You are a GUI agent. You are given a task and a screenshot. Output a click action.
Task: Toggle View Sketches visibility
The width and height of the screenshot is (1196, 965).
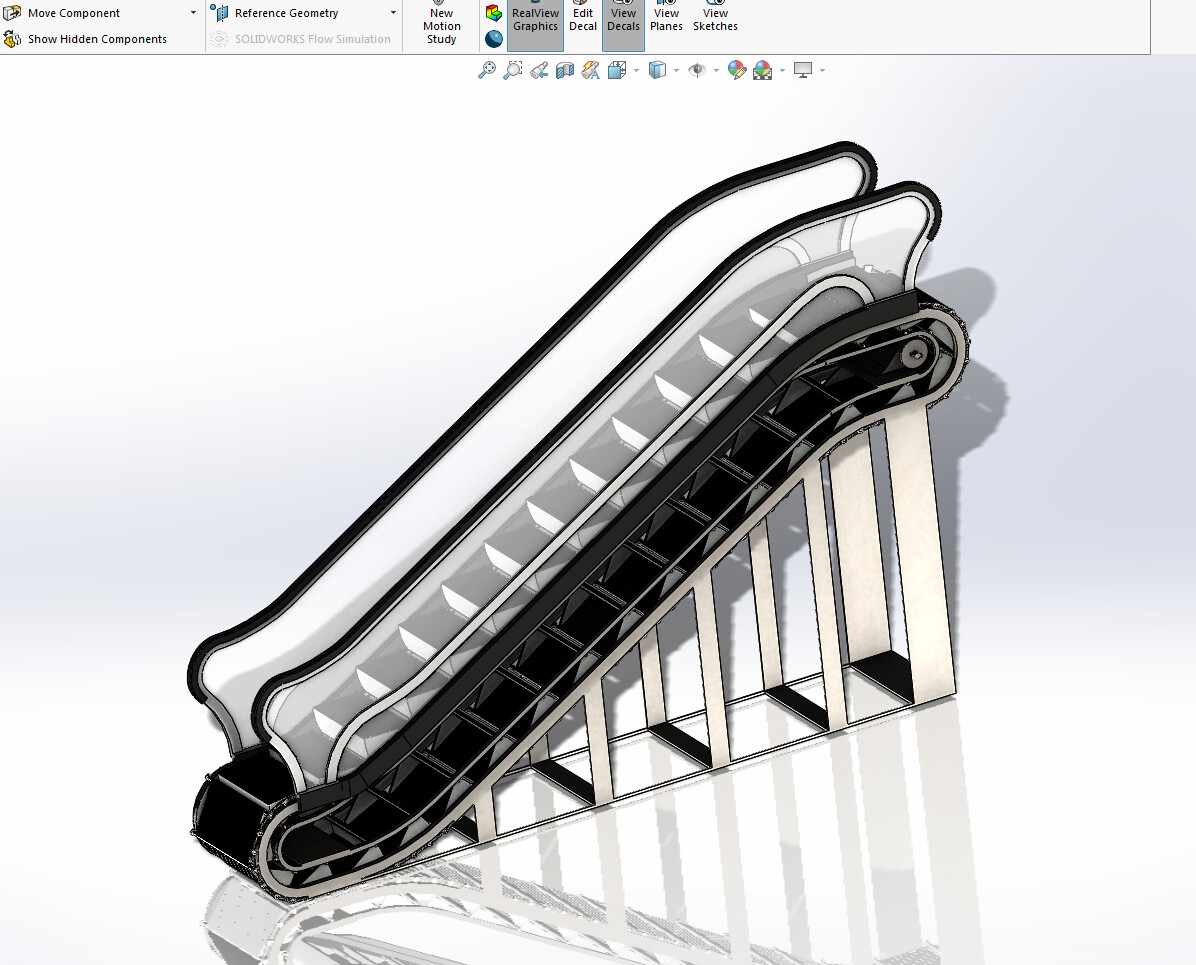[x=715, y=20]
